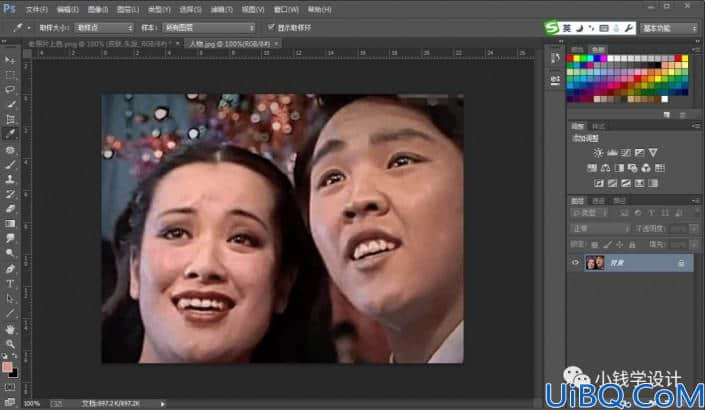Toggle lock all in Layers panel
The height and width of the screenshot is (410, 705).
coord(632,245)
